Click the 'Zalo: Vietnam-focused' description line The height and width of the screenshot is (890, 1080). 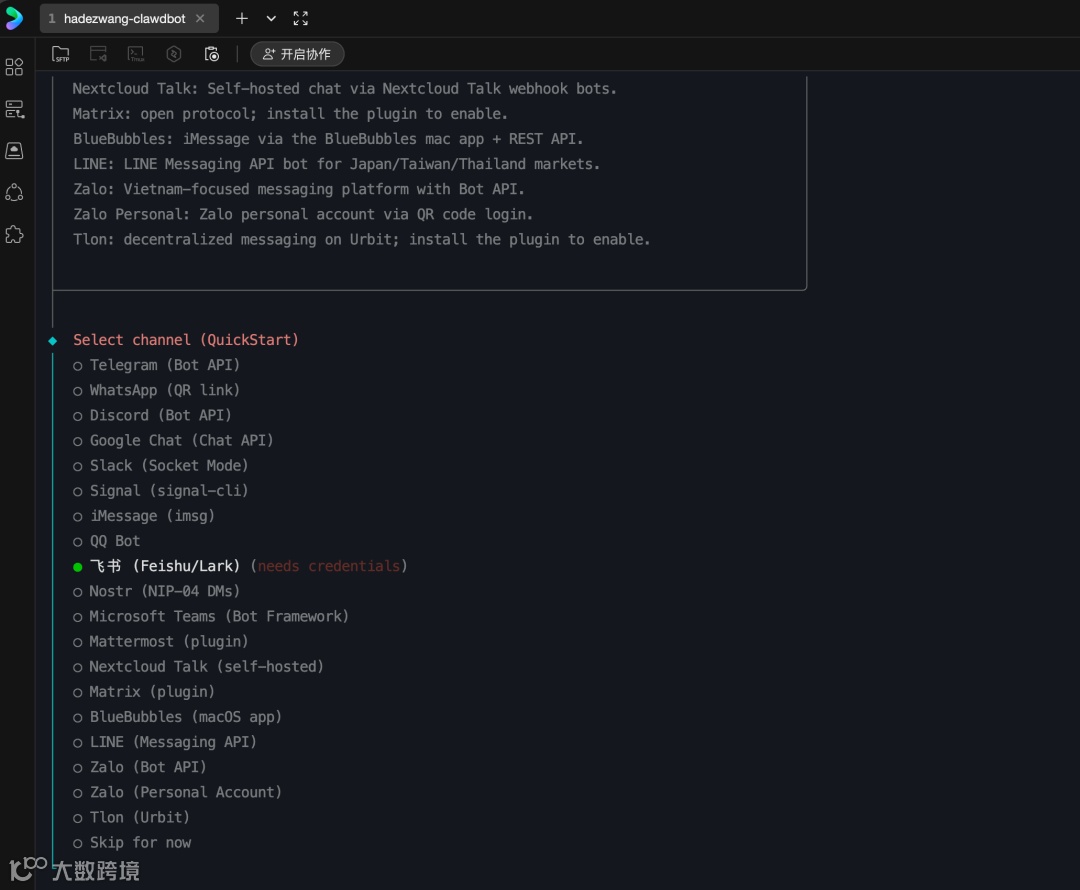299,189
